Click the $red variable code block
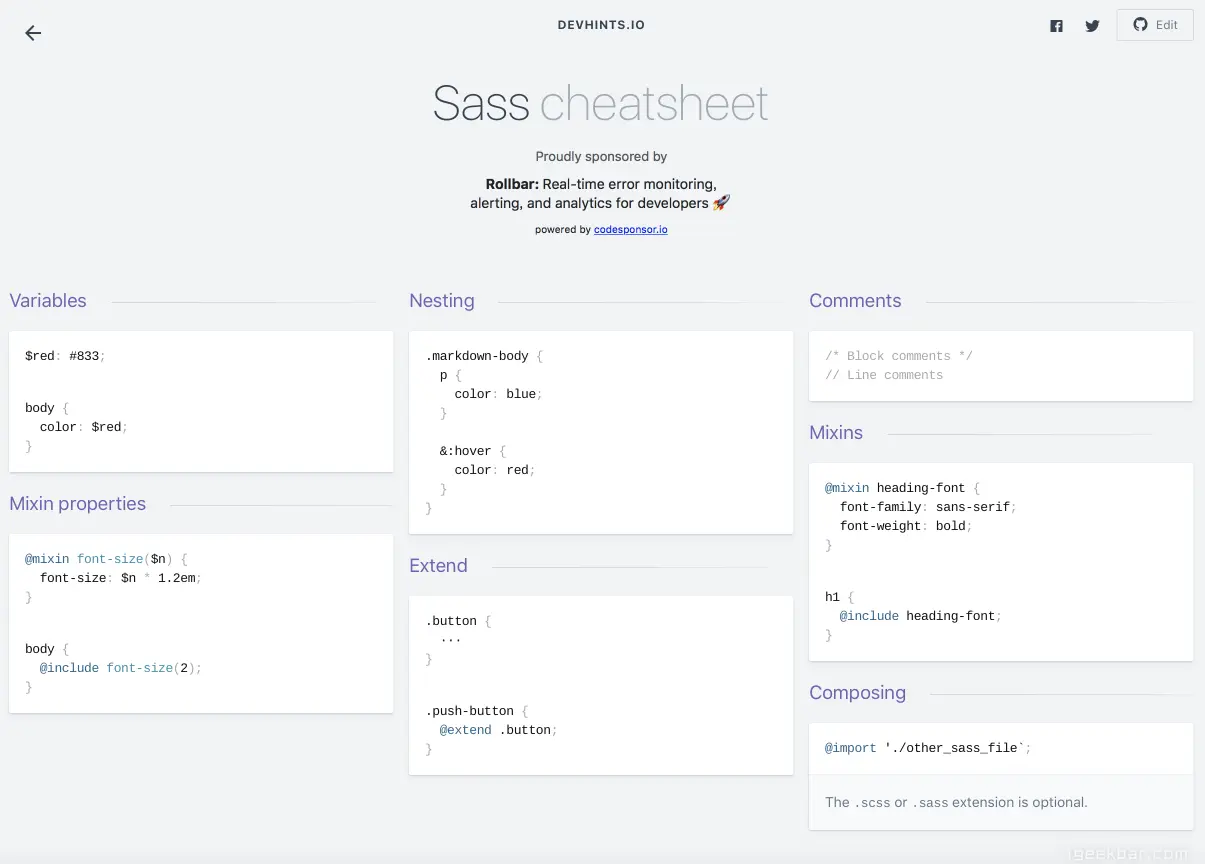The height and width of the screenshot is (864, 1205). point(200,401)
